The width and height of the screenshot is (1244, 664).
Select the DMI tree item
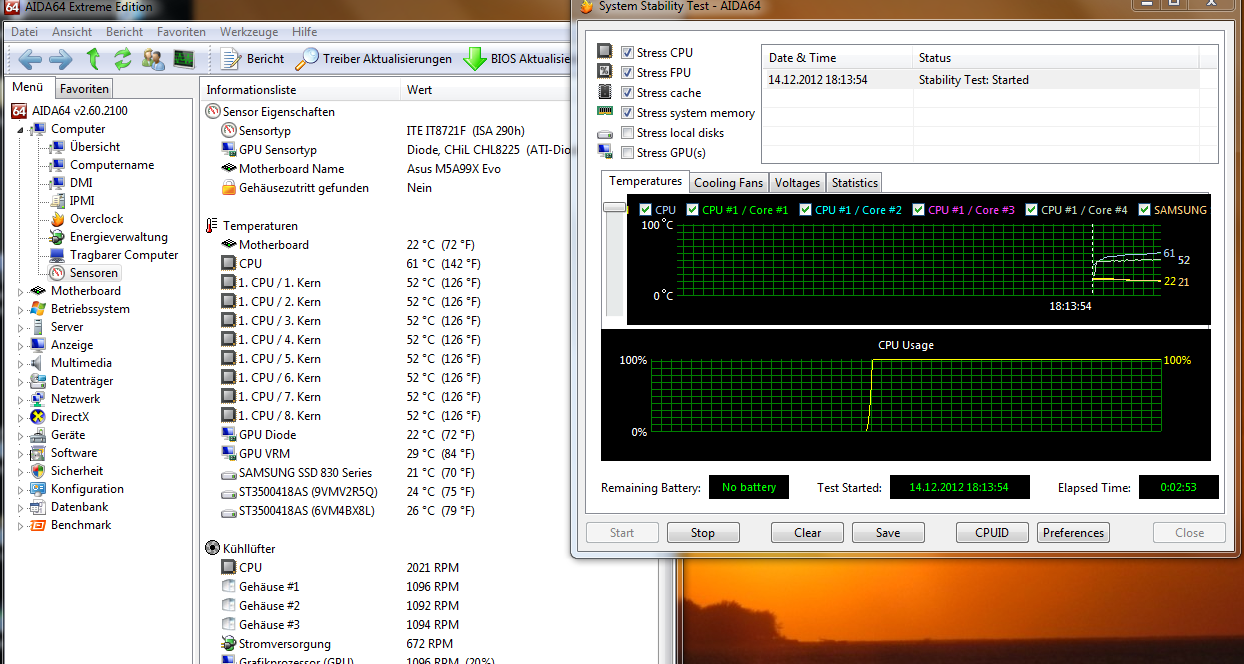click(x=81, y=183)
